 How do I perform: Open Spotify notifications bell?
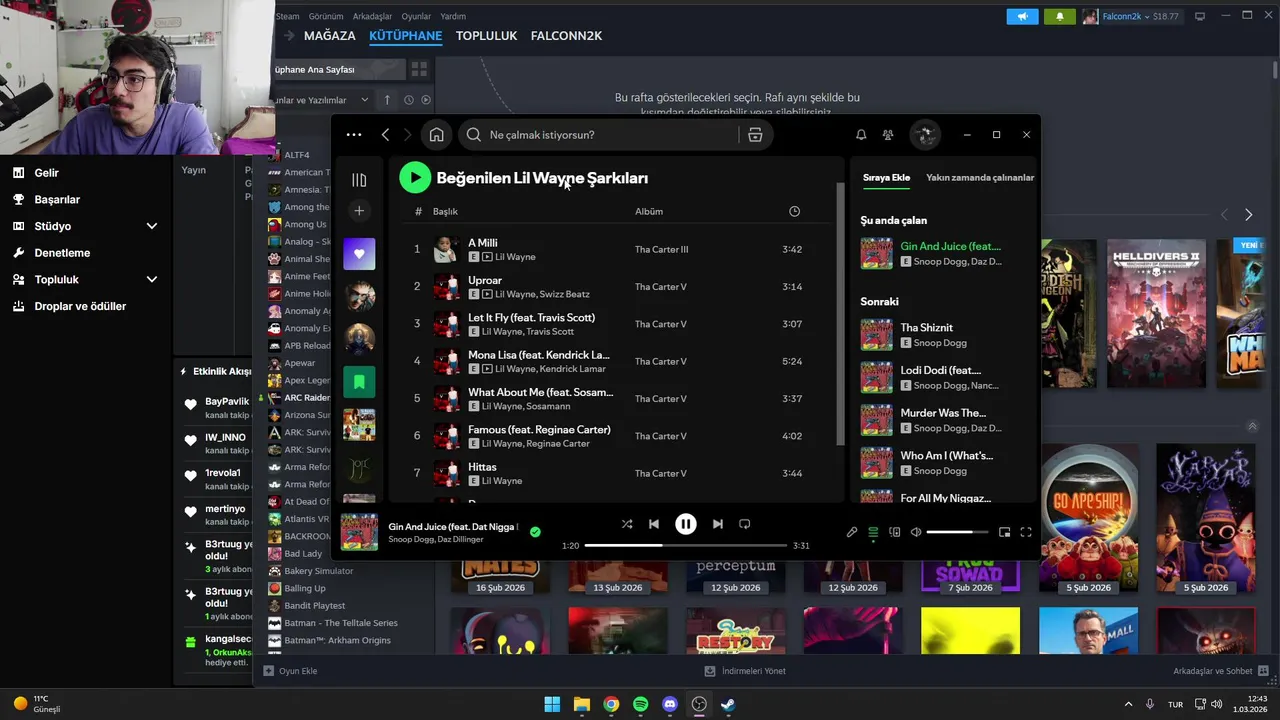click(x=861, y=134)
